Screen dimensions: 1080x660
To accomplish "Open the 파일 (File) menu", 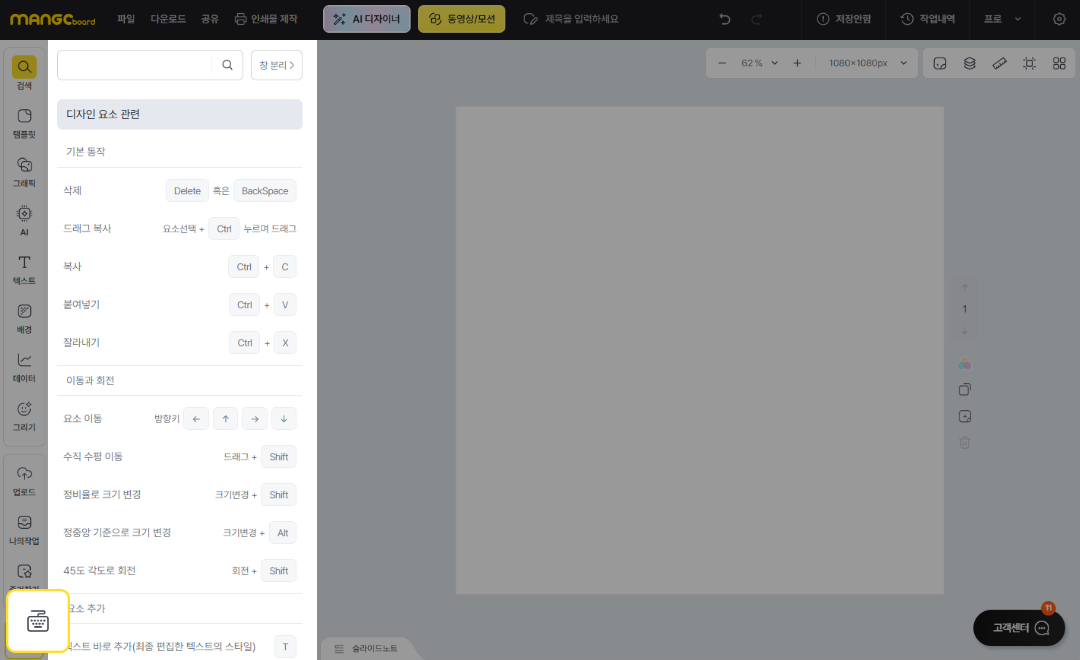I will (x=126, y=19).
